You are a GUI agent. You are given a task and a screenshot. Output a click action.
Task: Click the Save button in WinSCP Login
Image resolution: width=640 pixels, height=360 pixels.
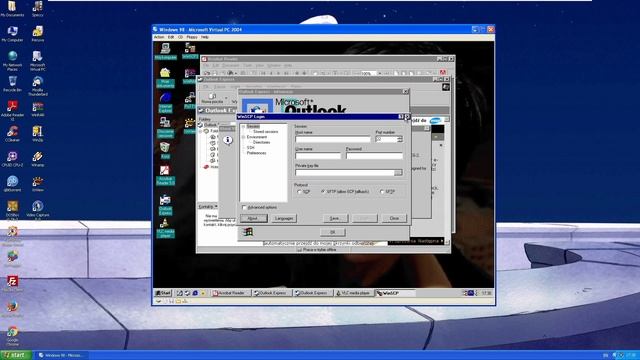335,218
